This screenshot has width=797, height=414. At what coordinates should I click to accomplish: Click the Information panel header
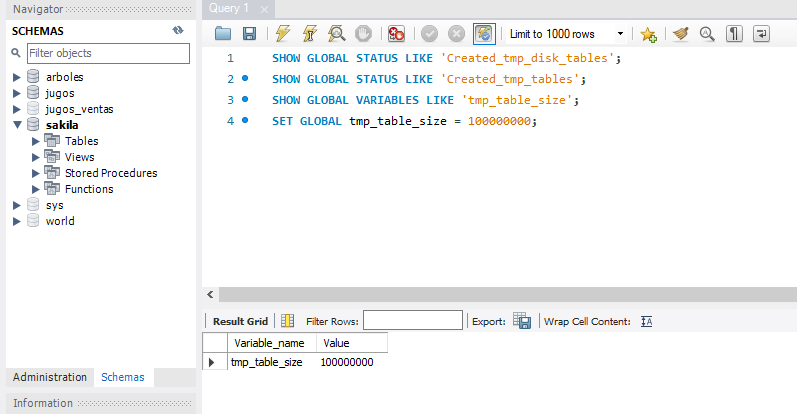(101, 403)
